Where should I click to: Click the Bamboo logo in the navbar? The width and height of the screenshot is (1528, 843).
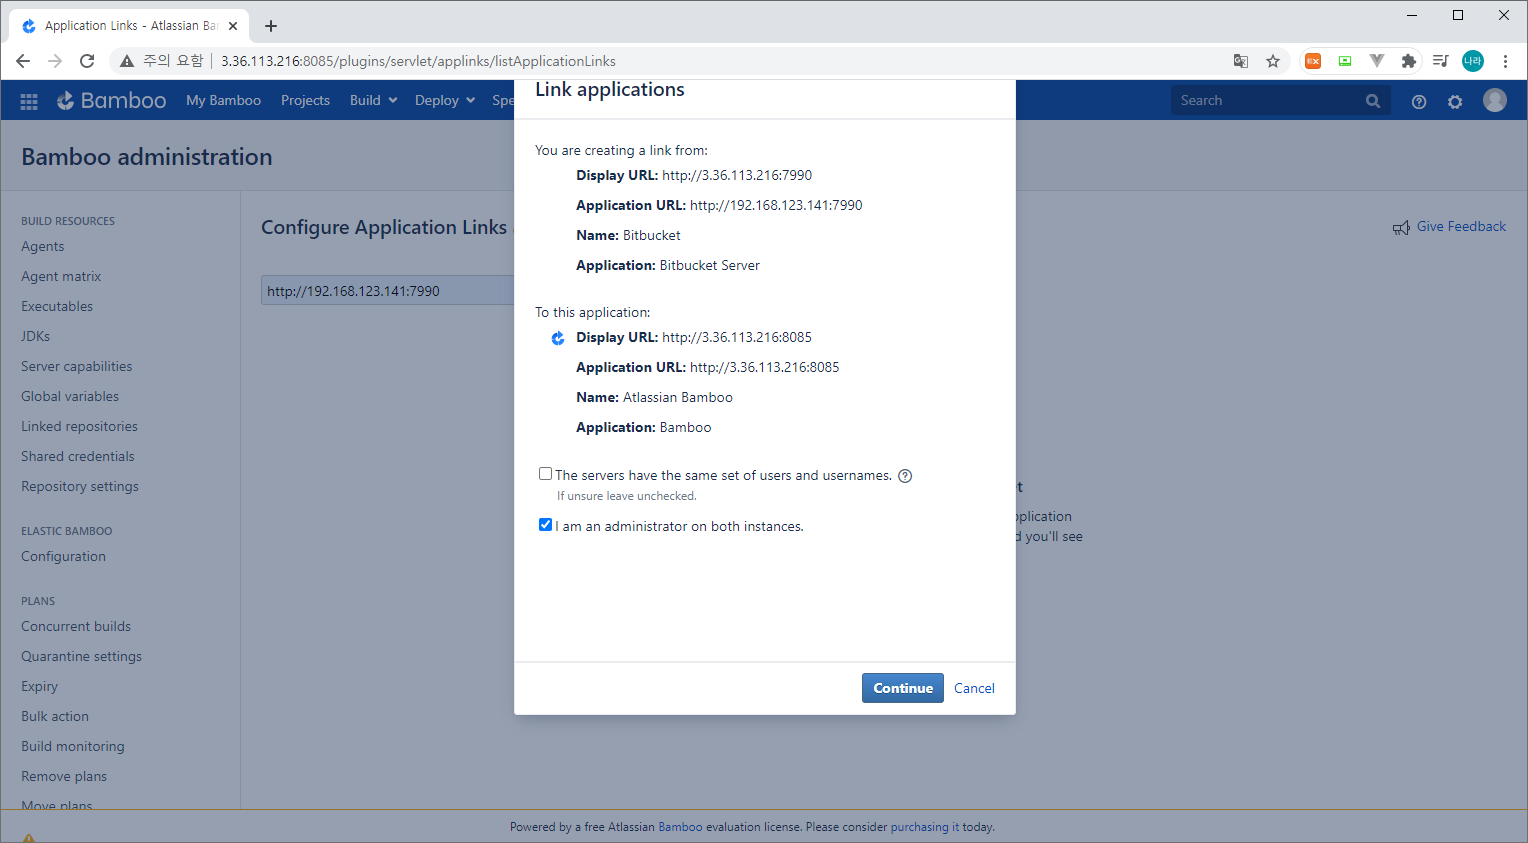pyautogui.click(x=111, y=100)
